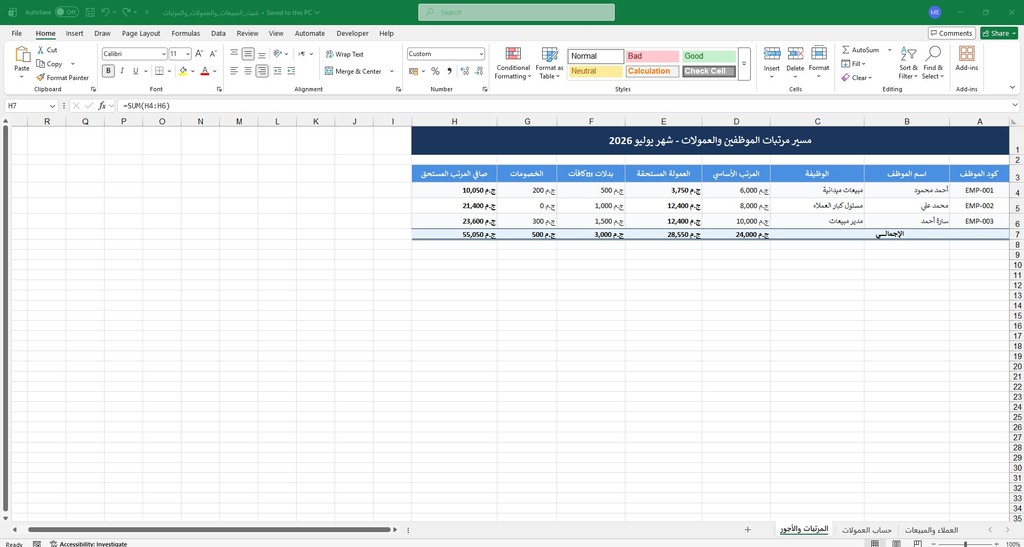The height and width of the screenshot is (547, 1024).
Task: Click the Share button
Action: point(999,33)
